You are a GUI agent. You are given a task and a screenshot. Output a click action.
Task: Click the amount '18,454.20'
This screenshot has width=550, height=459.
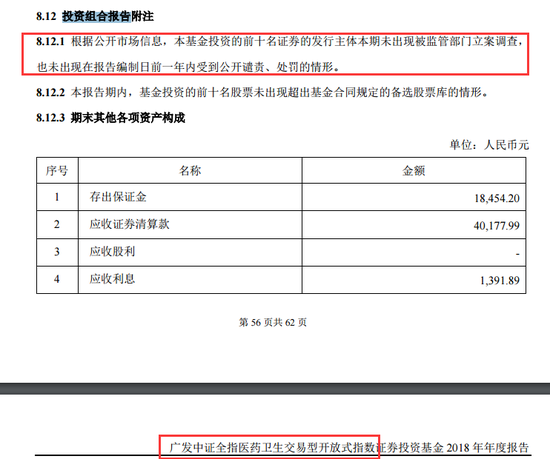tap(497, 198)
